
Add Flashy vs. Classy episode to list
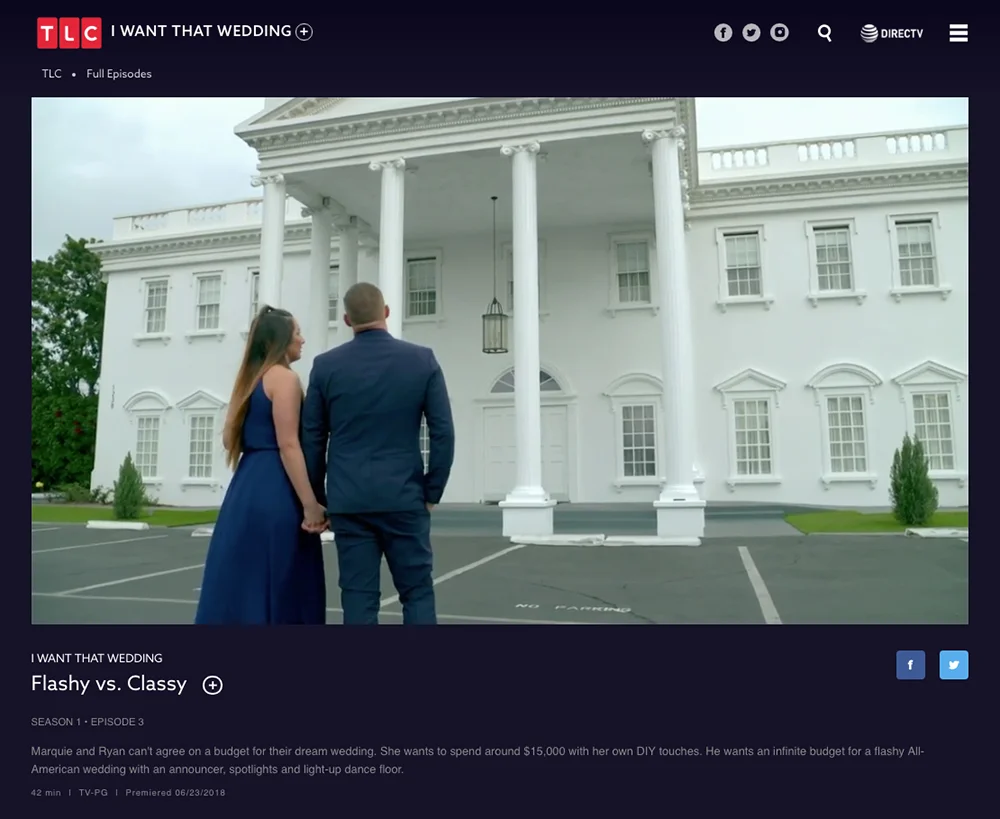212,685
